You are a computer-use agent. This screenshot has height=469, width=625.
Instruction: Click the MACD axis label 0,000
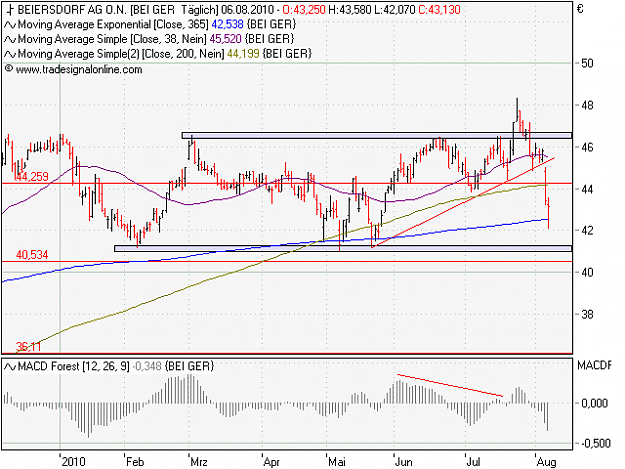594,403
